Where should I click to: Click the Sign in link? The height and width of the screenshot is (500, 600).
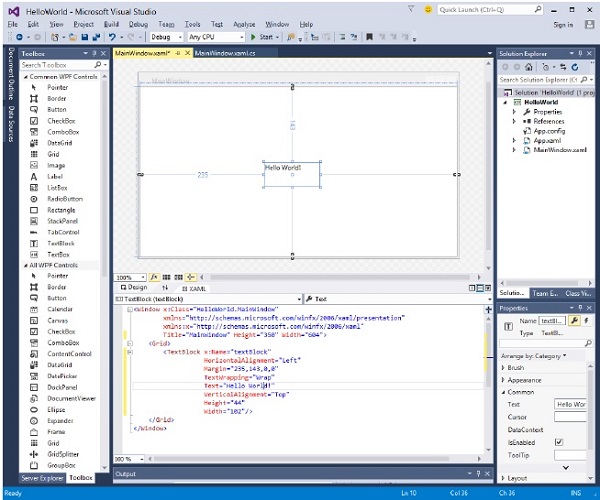pyautogui.click(x=563, y=24)
